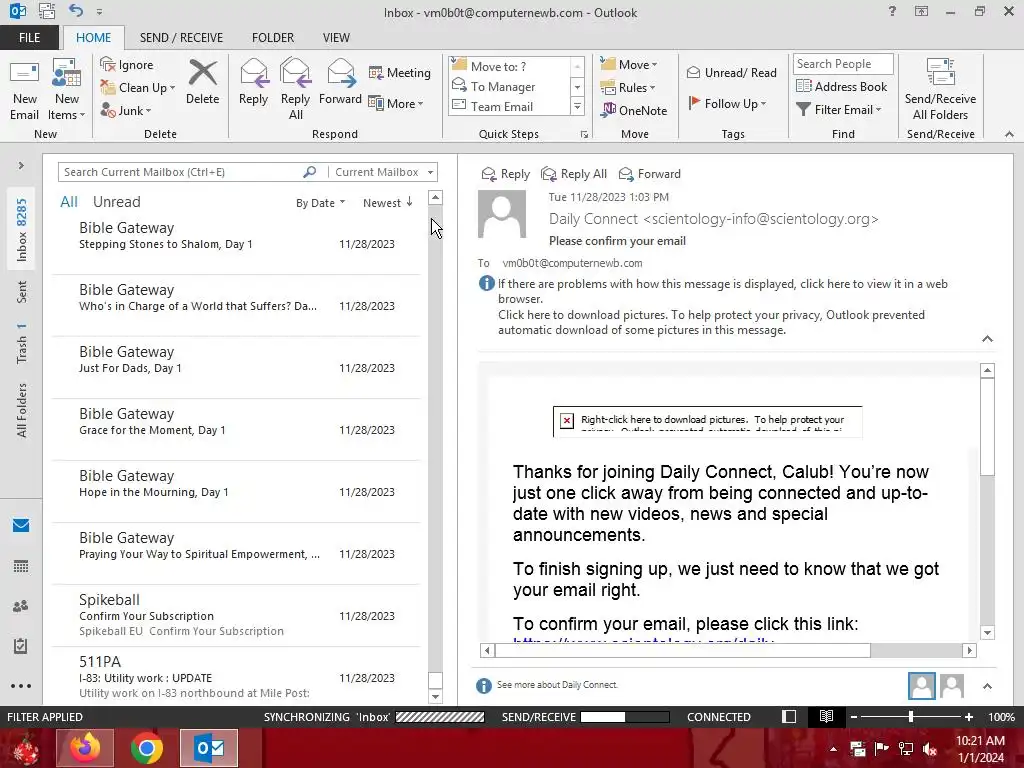The height and width of the screenshot is (768, 1024).
Task: Click Reply in reading pane
Action: click(505, 174)
